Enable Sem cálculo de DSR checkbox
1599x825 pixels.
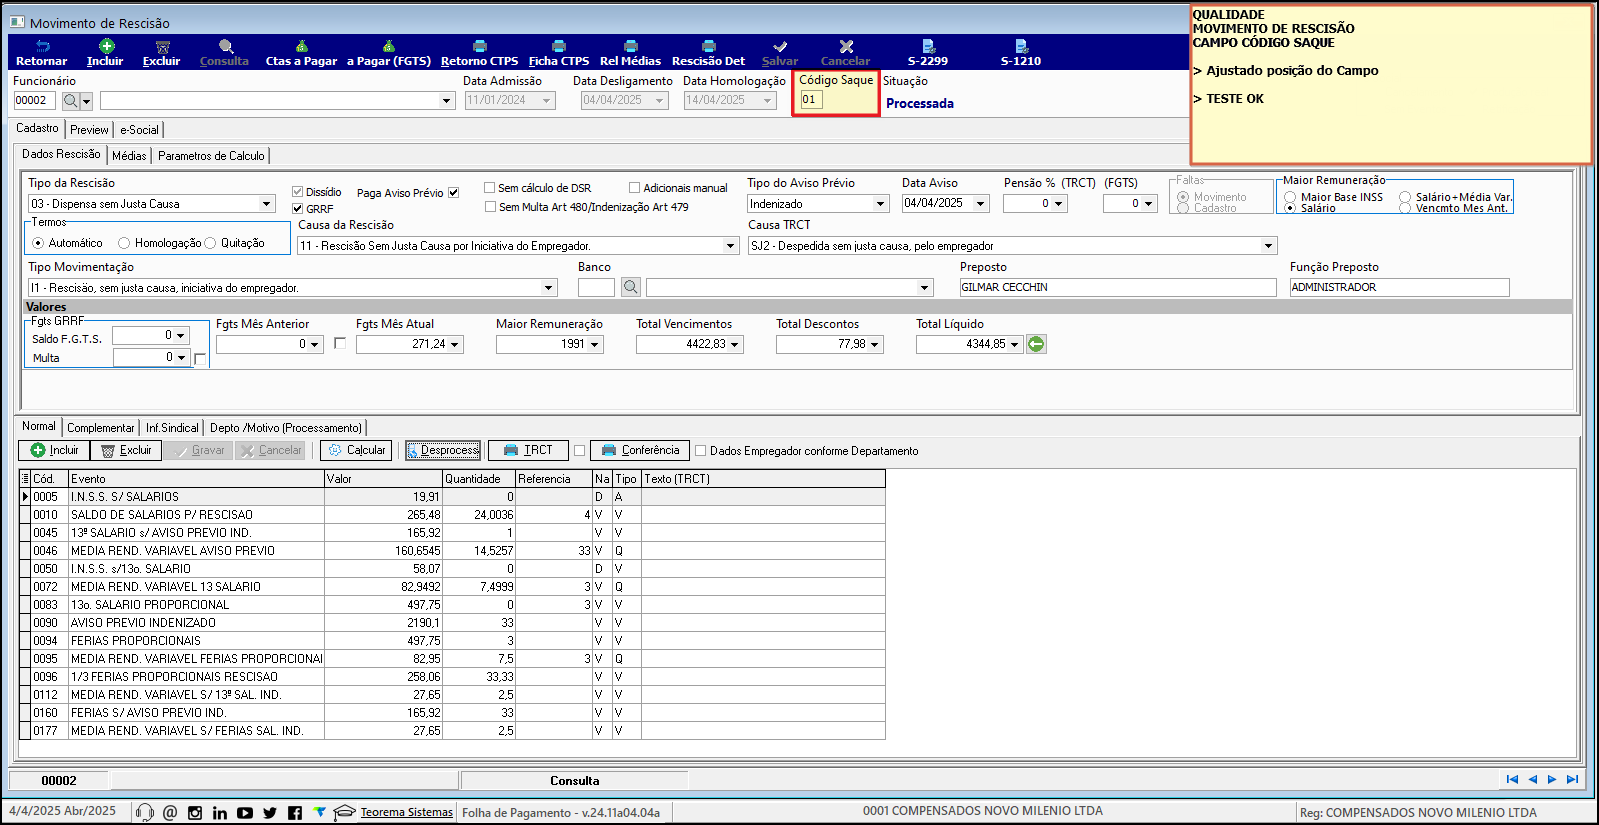click(490, 188)
